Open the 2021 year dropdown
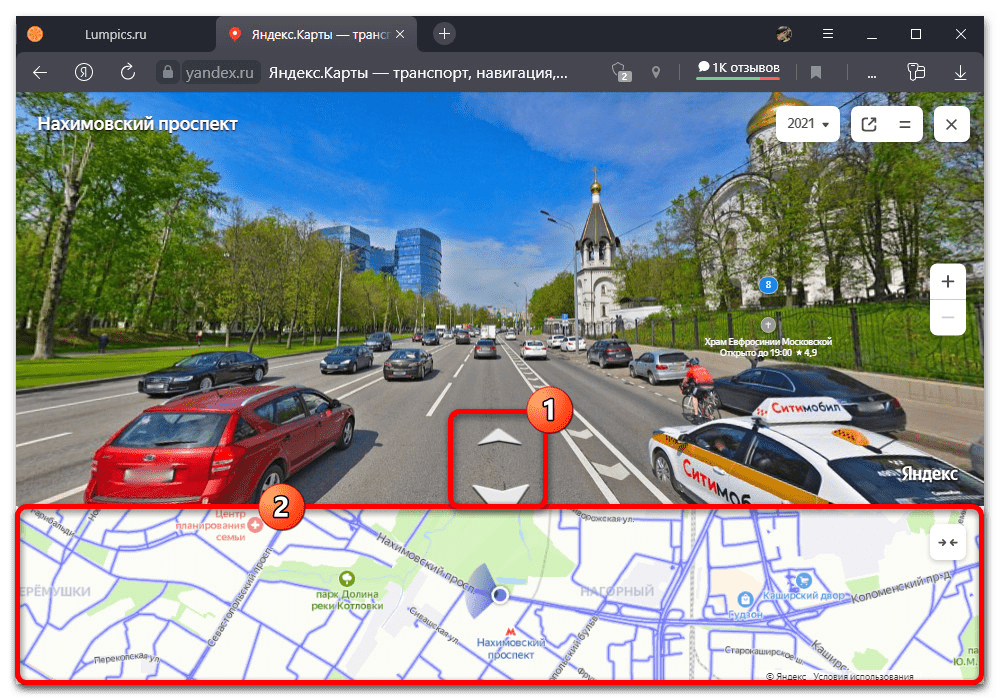The height and width of the screenshot is (700, 1000). pyautogui.click(x=808, y=125)
